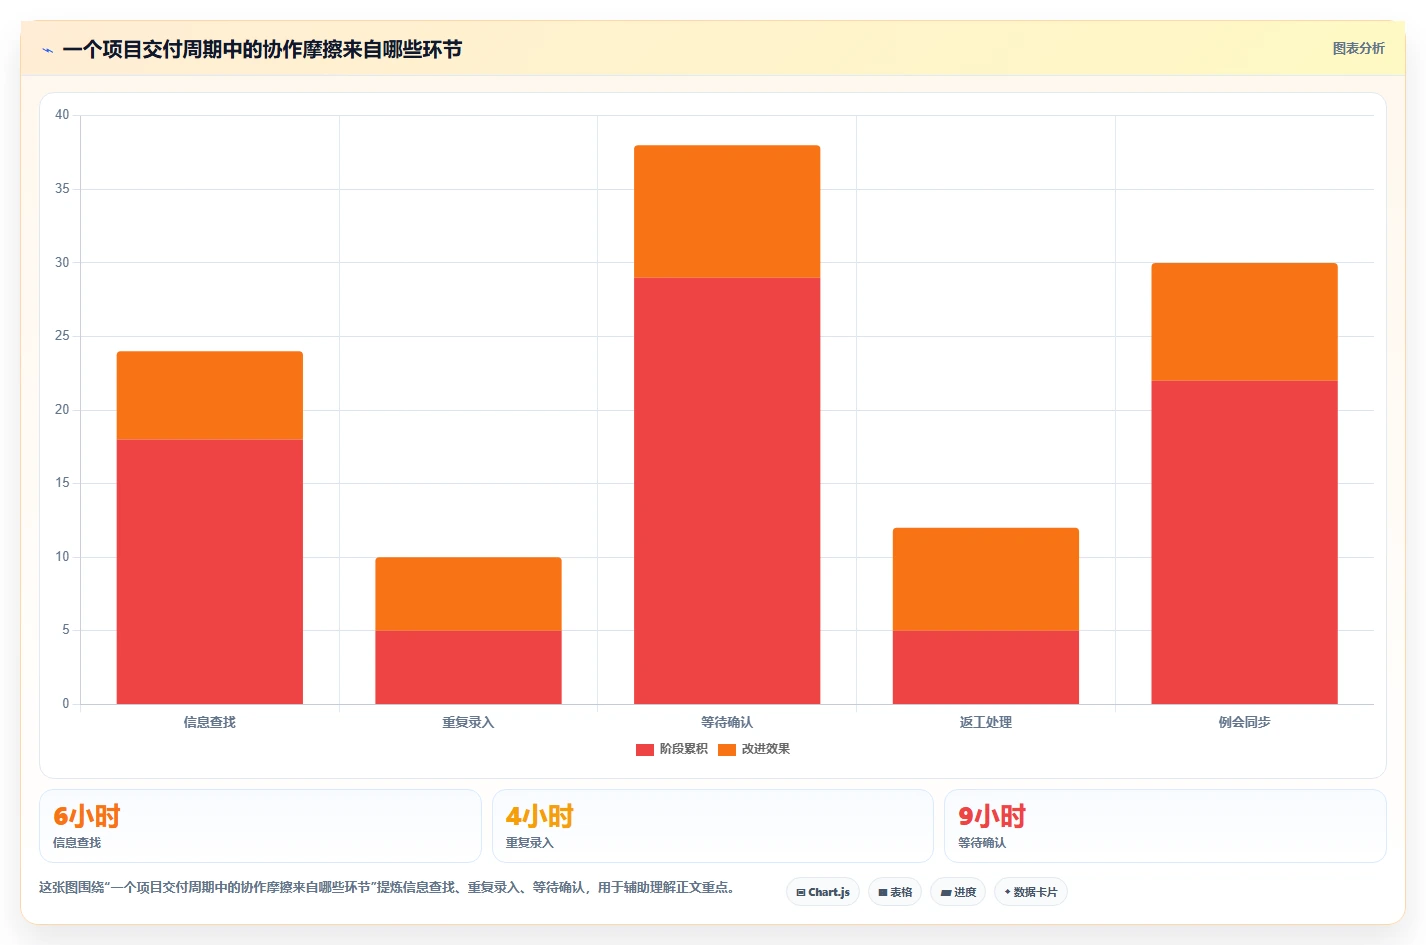Click the 重复录入 x-axis label
This screenshot has height=945, width=1426.
[468, 722]
